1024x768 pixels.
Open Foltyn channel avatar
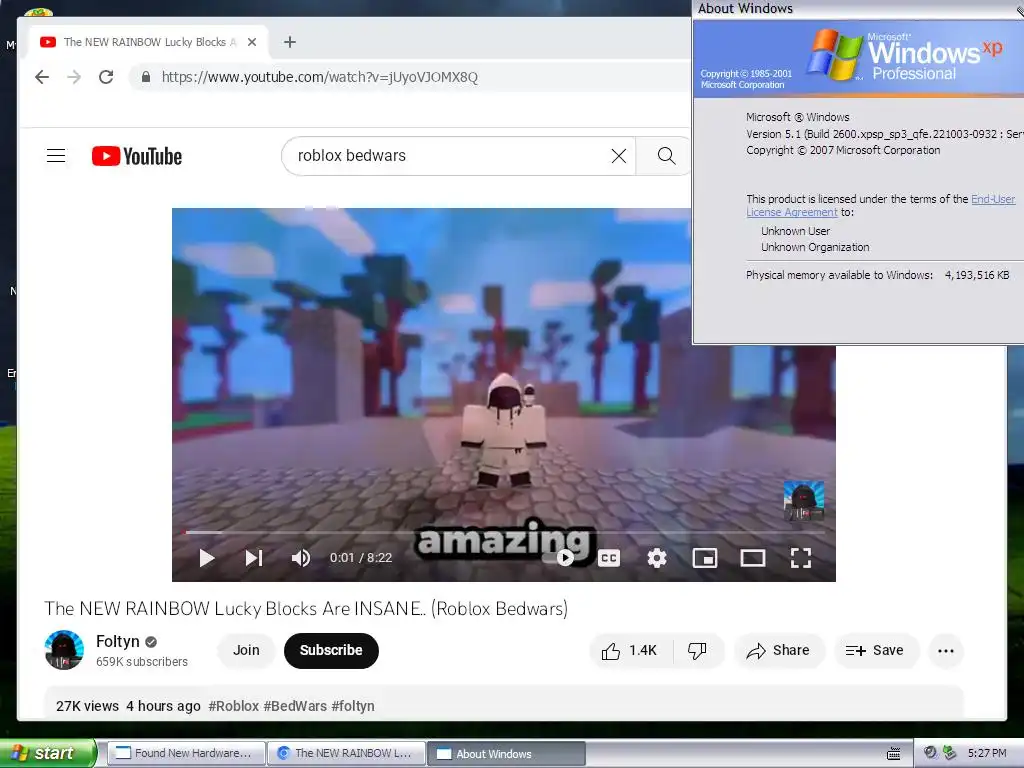click(x=64, y=650)
